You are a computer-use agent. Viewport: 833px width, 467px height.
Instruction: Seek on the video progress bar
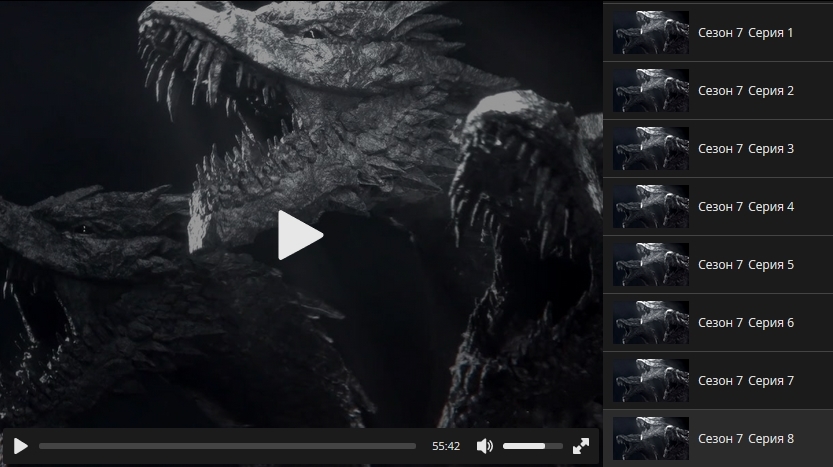coord(227,446)
